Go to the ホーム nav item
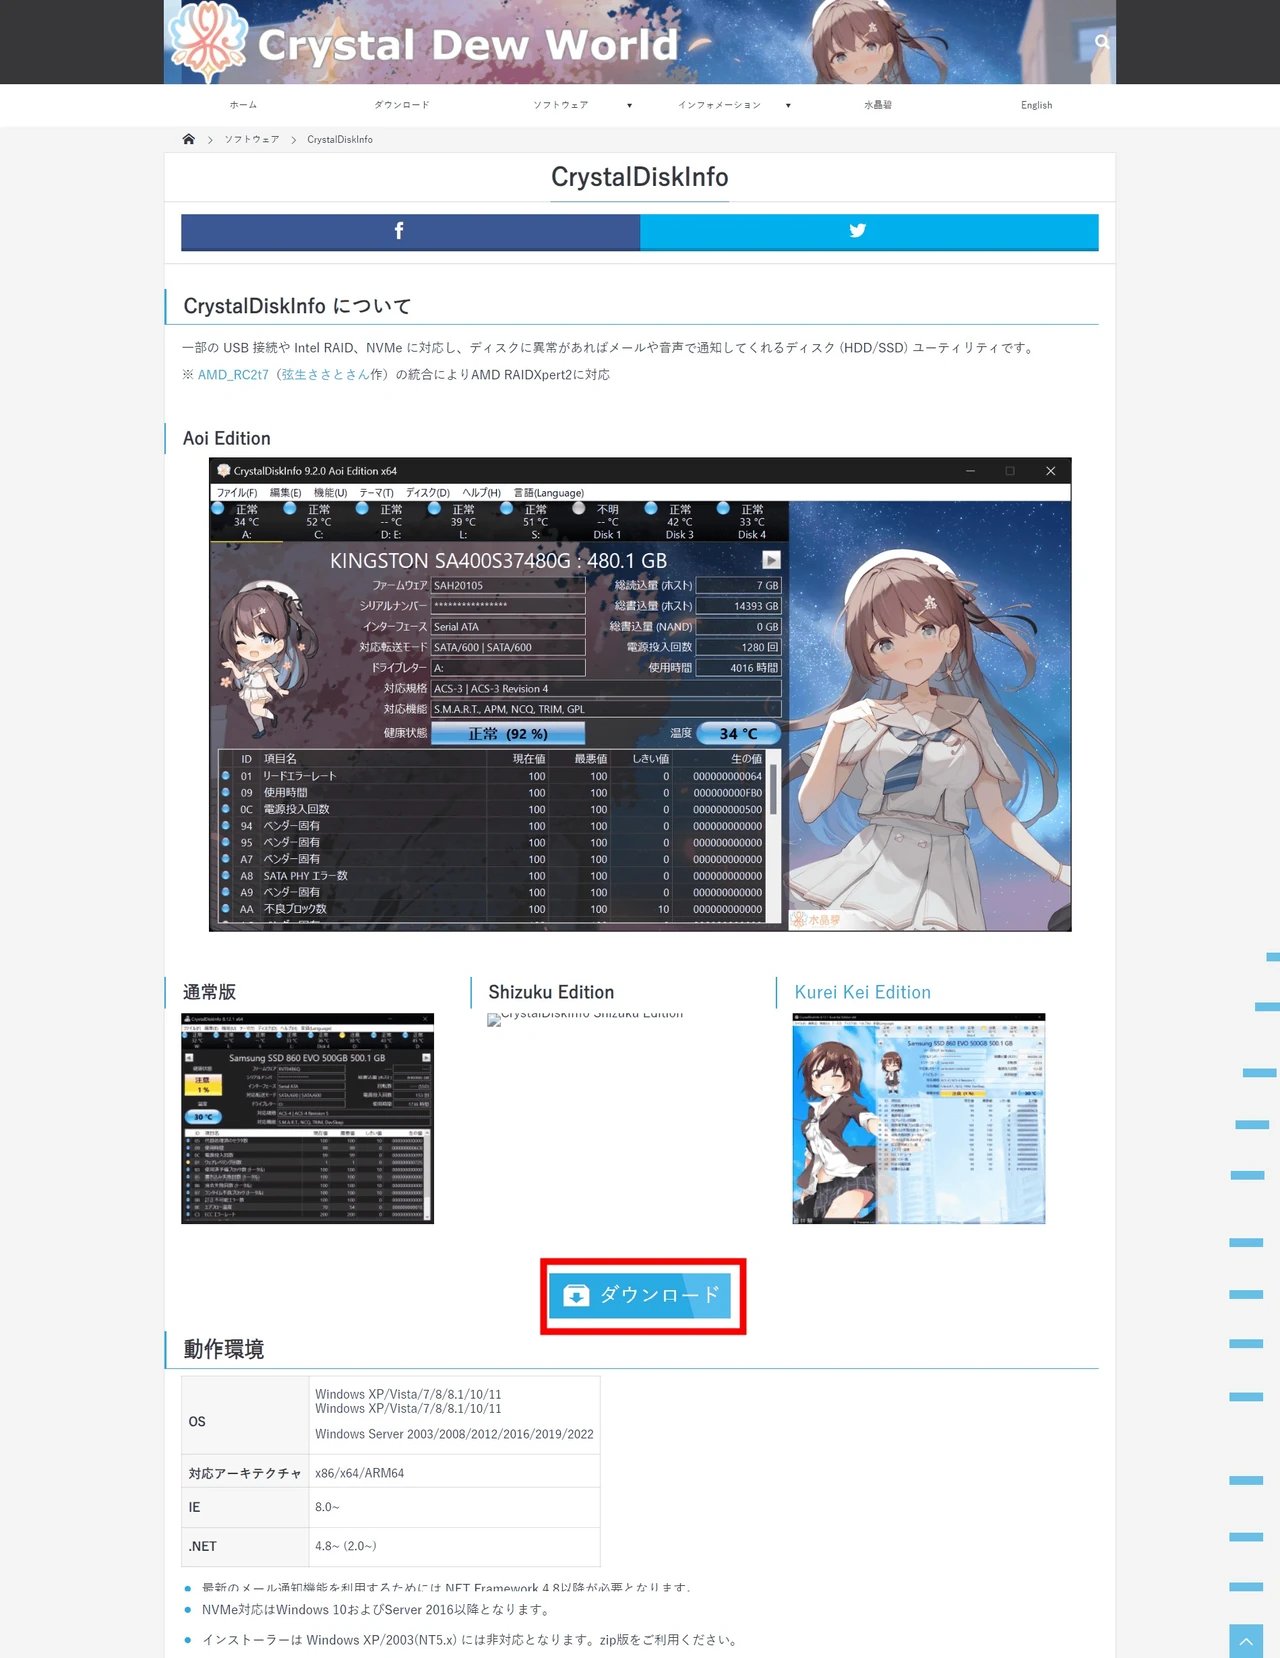Image resolution: width=1280 pixels, height=1658 pixels. pyautogui.click(x=243, y=105)
